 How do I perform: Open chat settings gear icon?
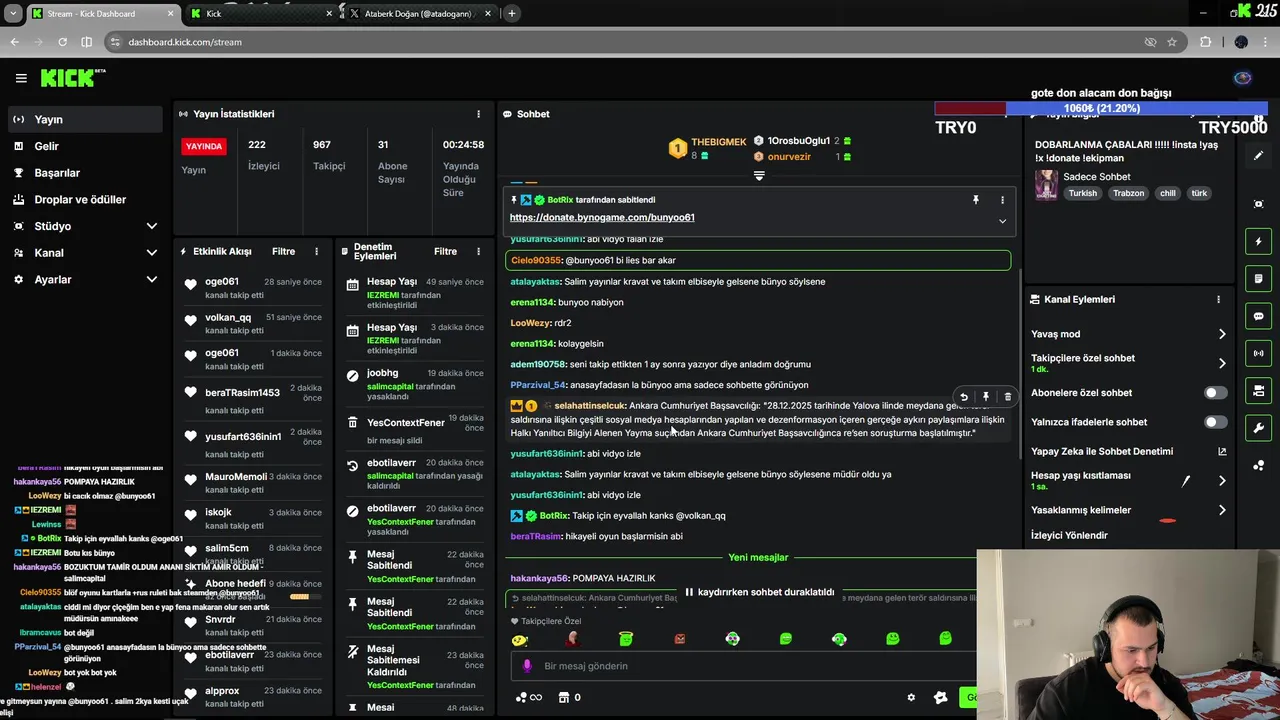pos(911,698)
